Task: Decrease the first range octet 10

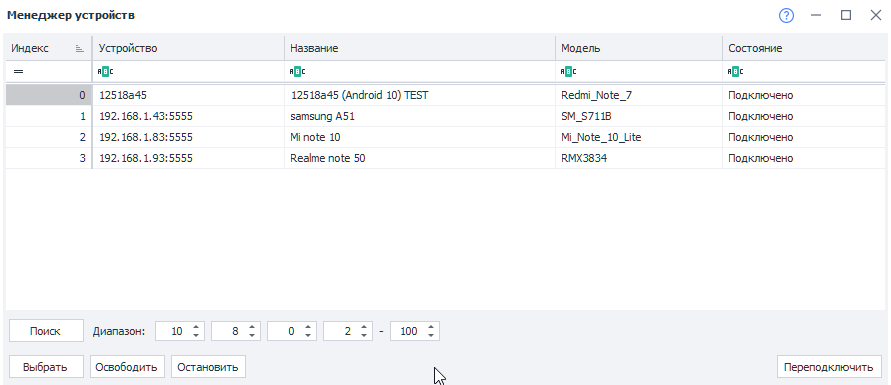Action: pyautogui.click(x=196, y=335)
